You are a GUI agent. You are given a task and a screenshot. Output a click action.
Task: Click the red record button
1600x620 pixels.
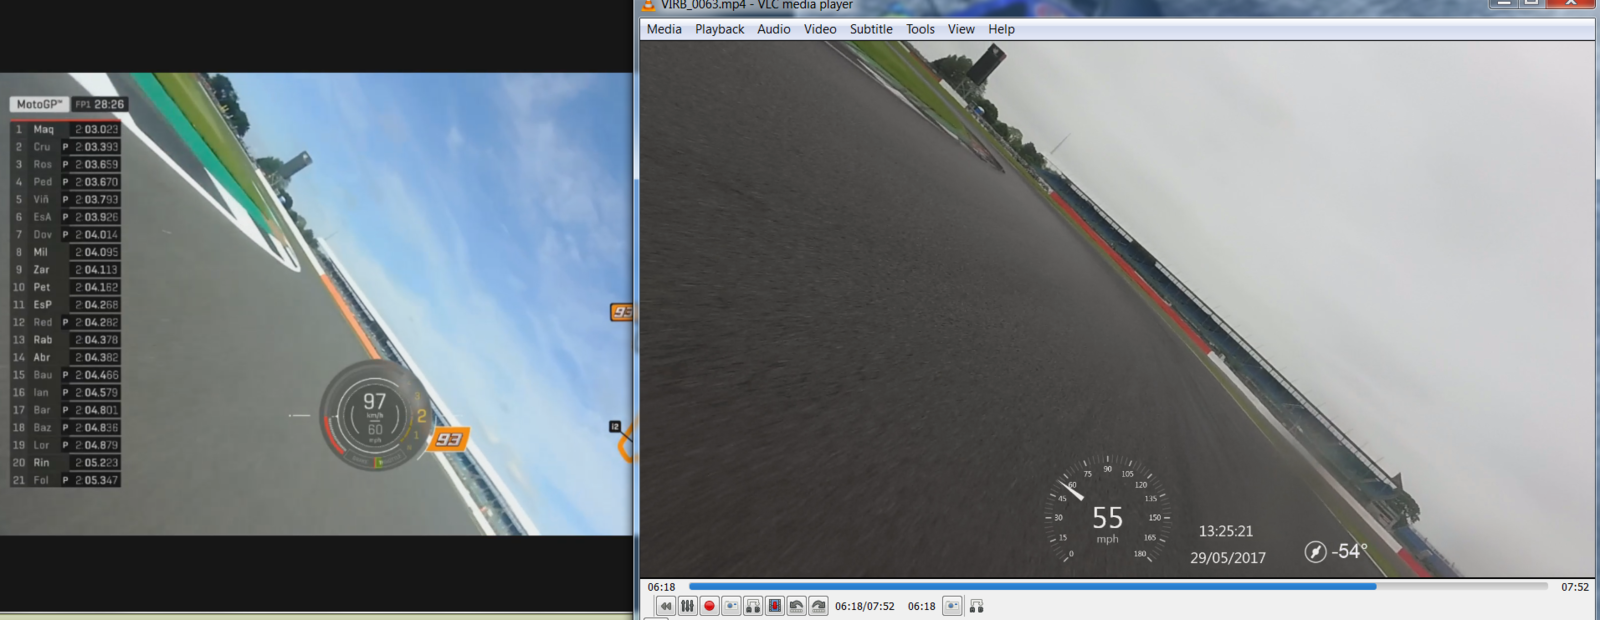pos(710,606)
